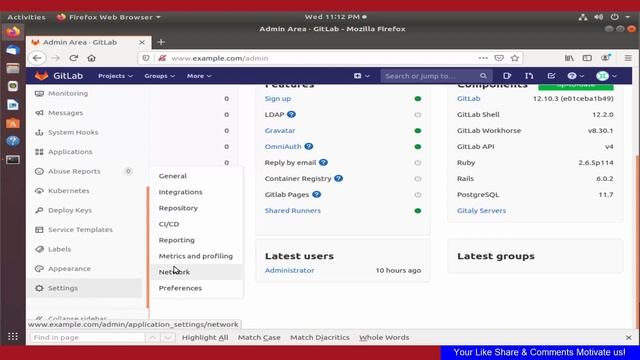
Task: Open Firefox hamburger menu
Action: (628, 58)
